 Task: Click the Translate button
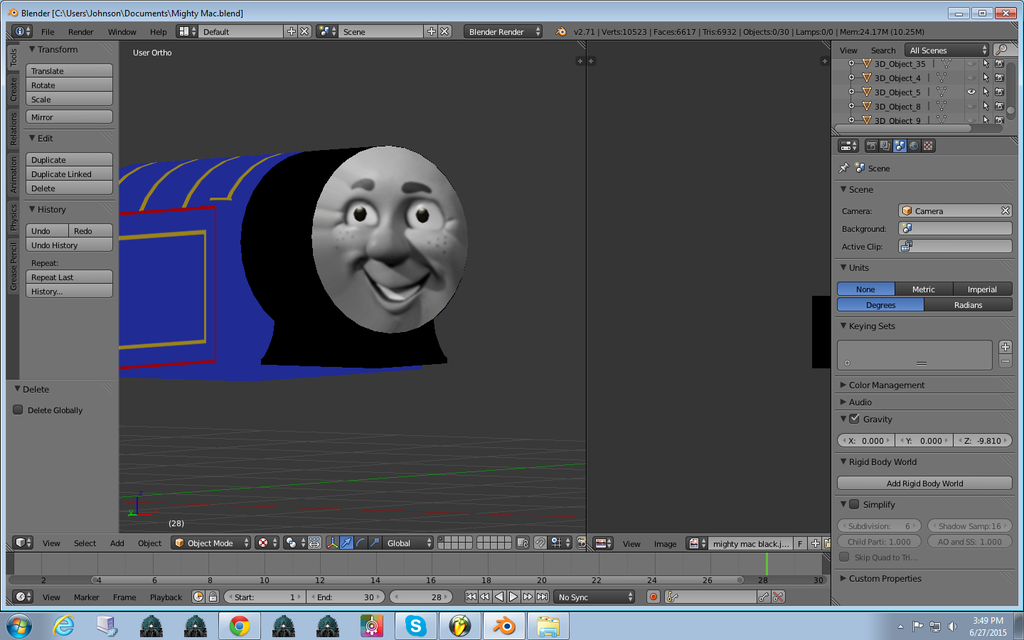tap(69, 71)
